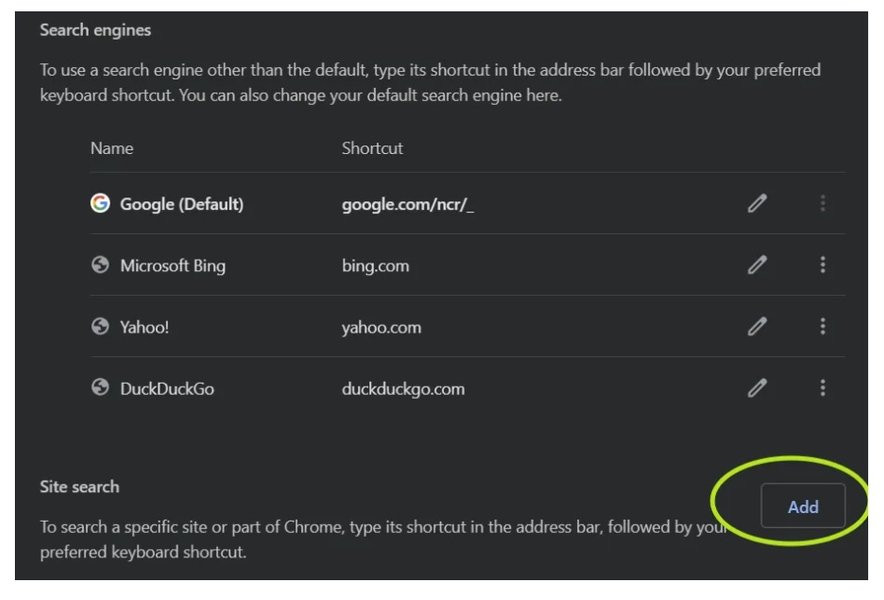Expand the three-dot menu for Yahoo!
Screen dimensions: 884x600
pos(822,327)
